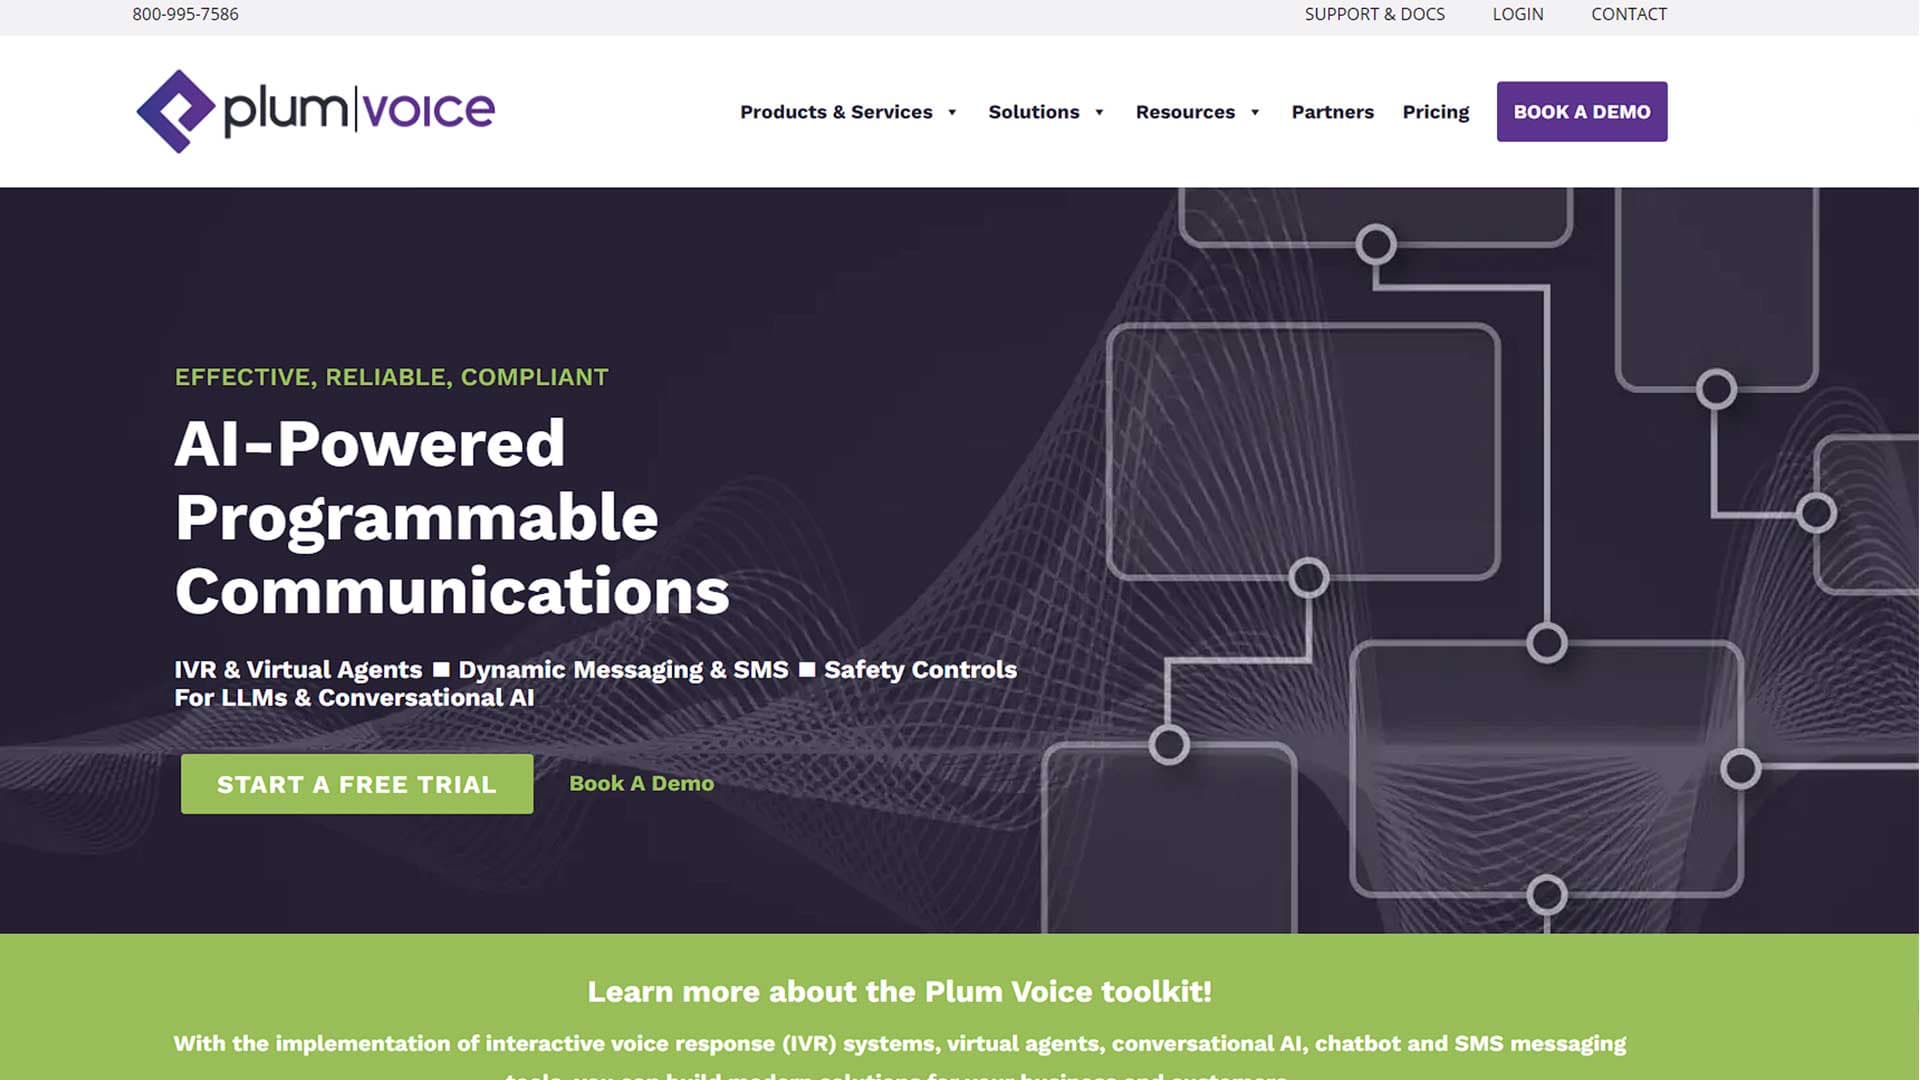Open the Pricing page

click(x=1435, y=112)
